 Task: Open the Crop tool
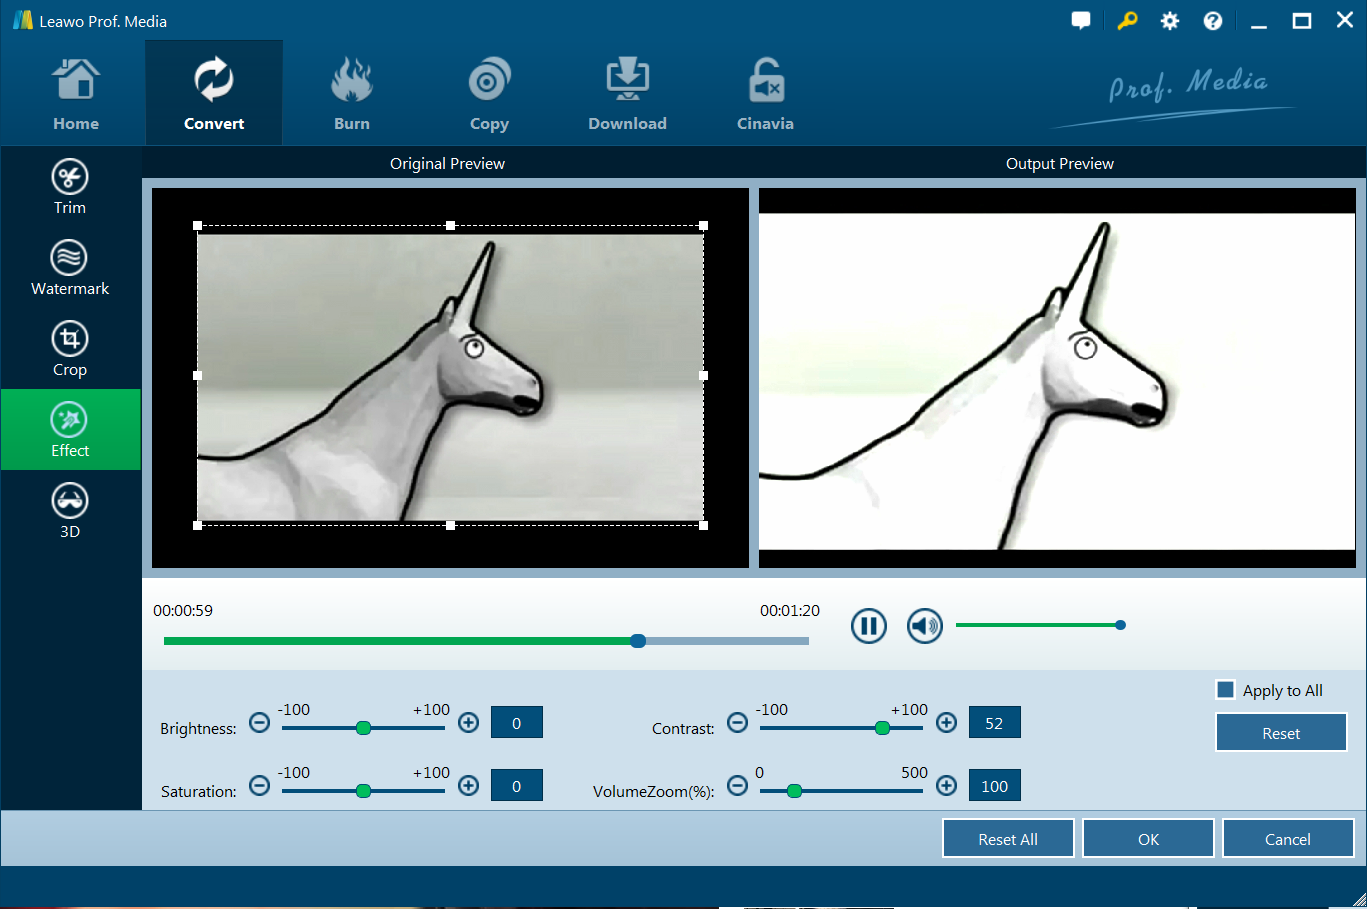[70, 349]
